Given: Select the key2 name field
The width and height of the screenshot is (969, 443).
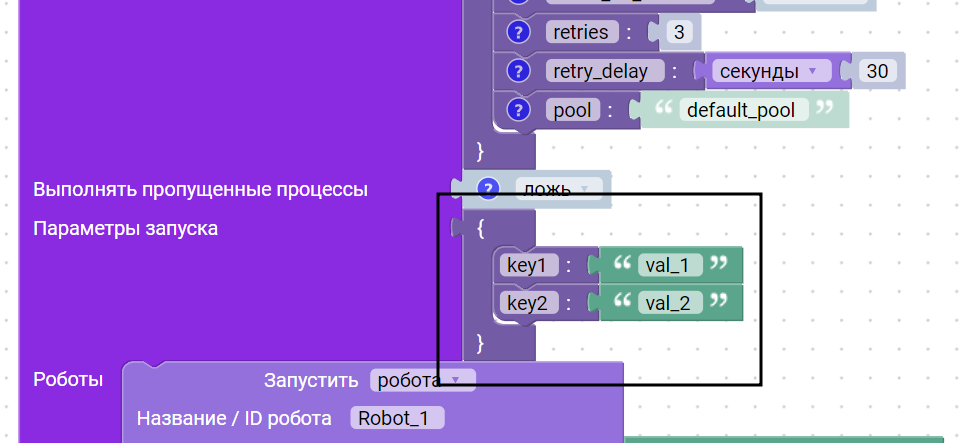Looking at the screenshot, I should [x=528, y=303].
